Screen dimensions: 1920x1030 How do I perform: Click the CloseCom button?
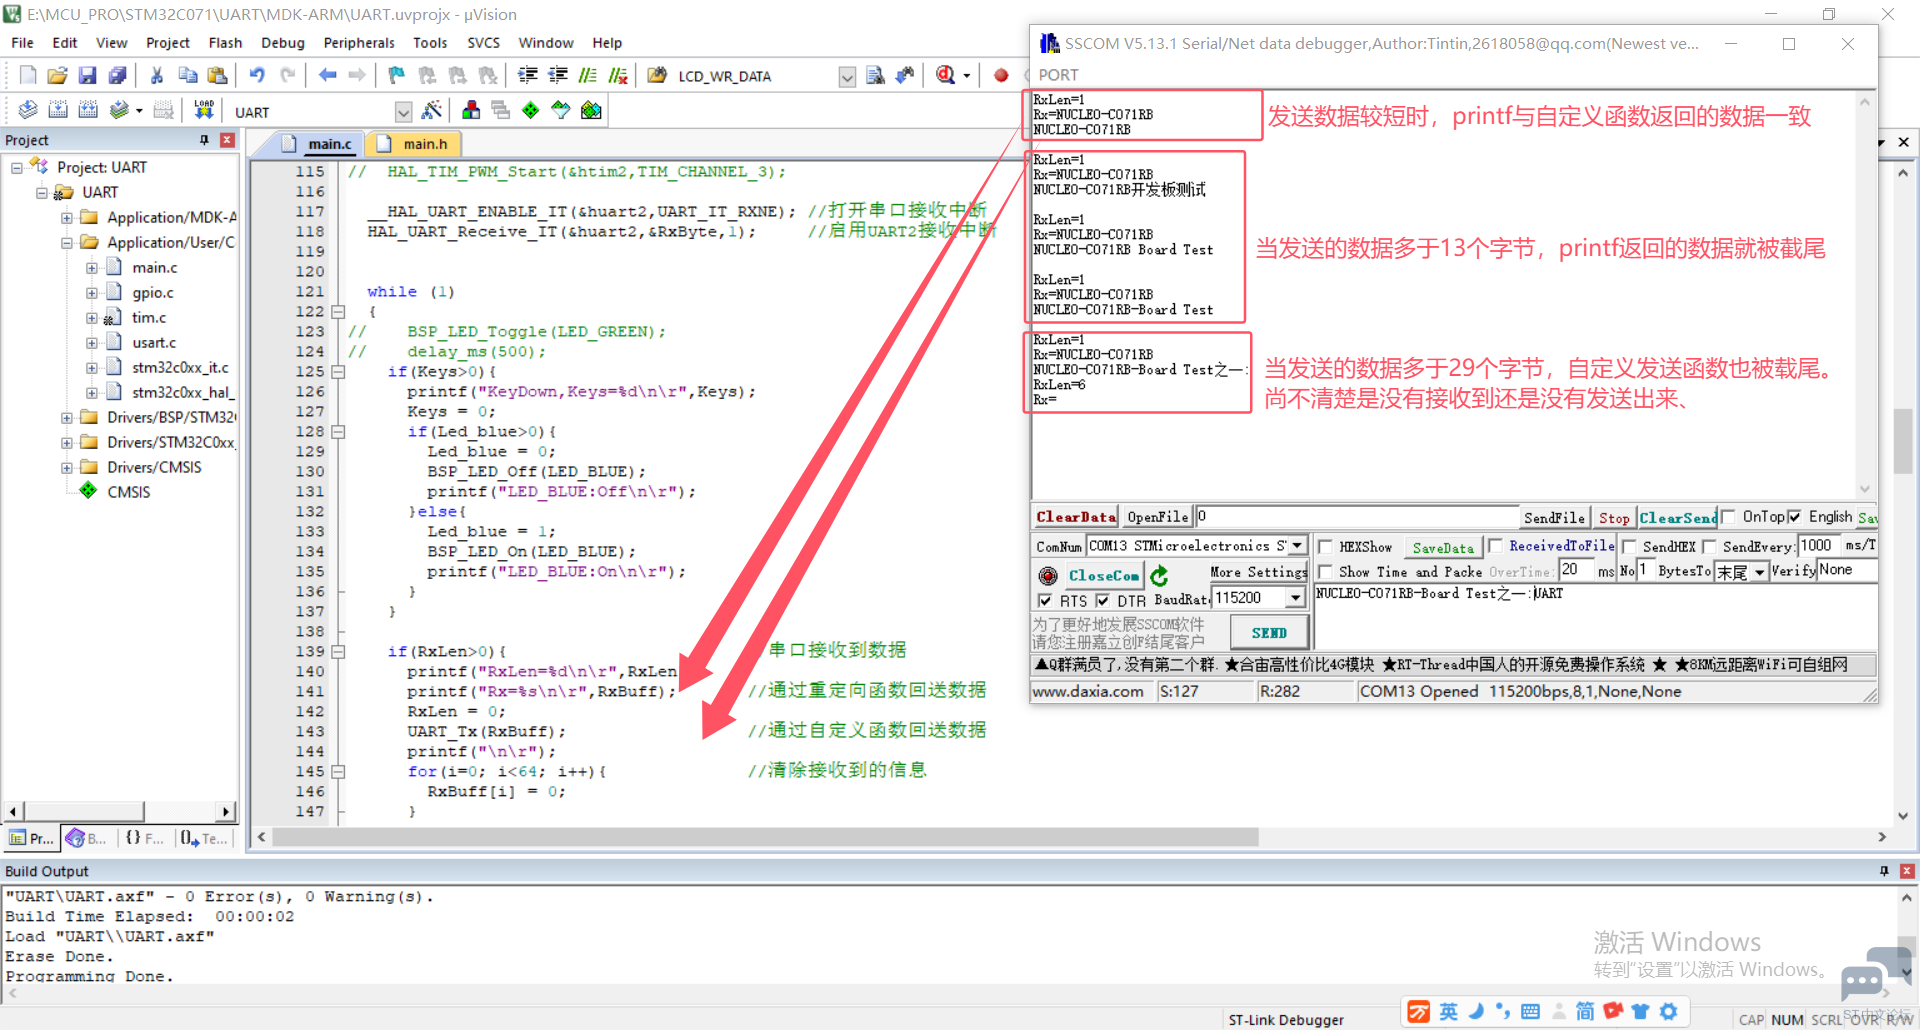(1103, 575)
